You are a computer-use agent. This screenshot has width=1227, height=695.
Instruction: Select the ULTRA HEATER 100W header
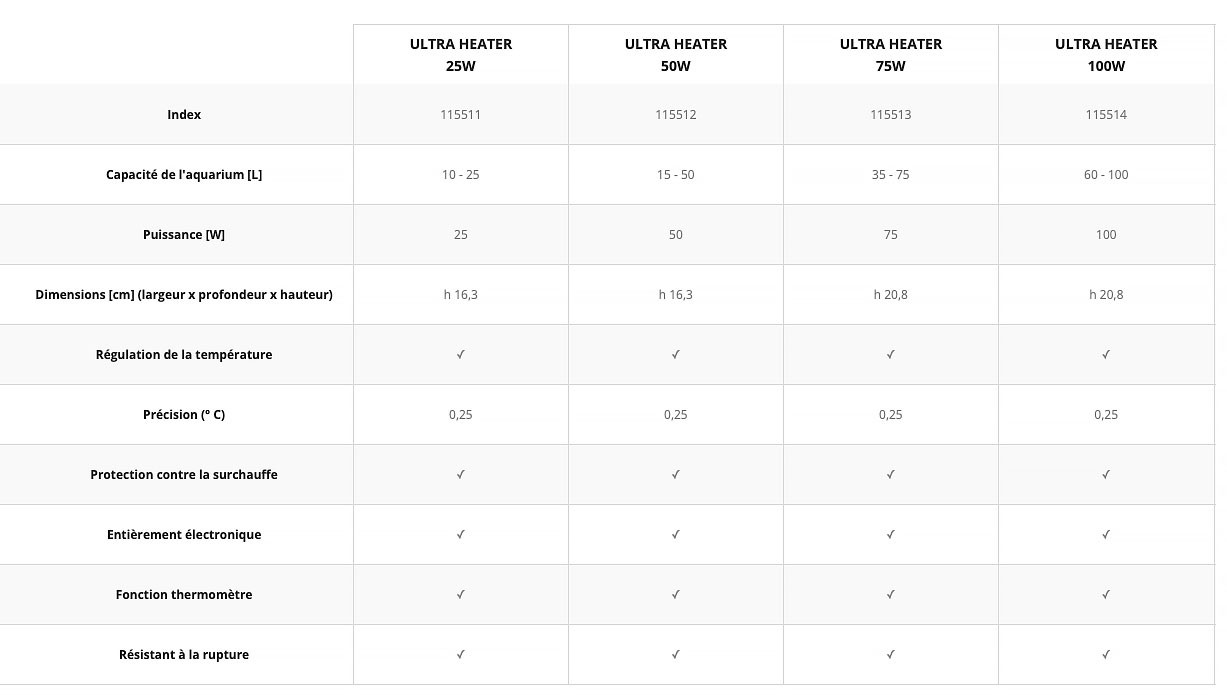[1106, 55]
